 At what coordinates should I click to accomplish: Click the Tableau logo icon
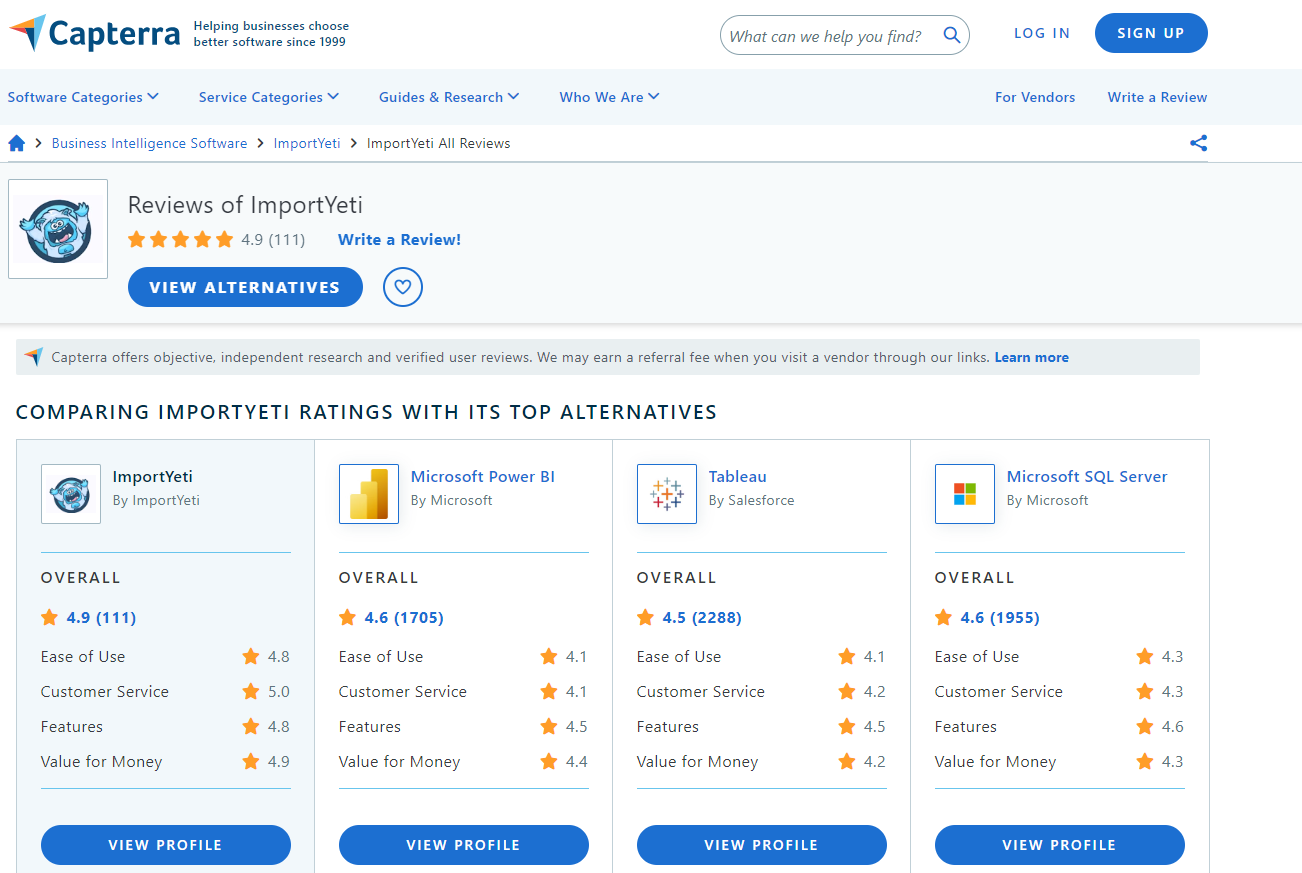pos(667,494)
